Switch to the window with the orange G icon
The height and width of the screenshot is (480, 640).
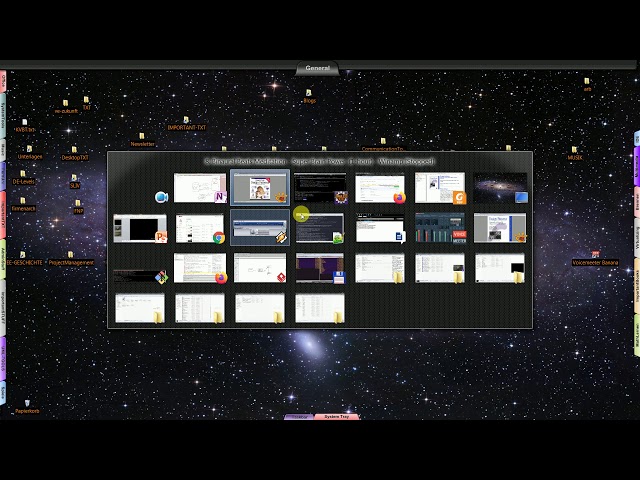point(440,188)
